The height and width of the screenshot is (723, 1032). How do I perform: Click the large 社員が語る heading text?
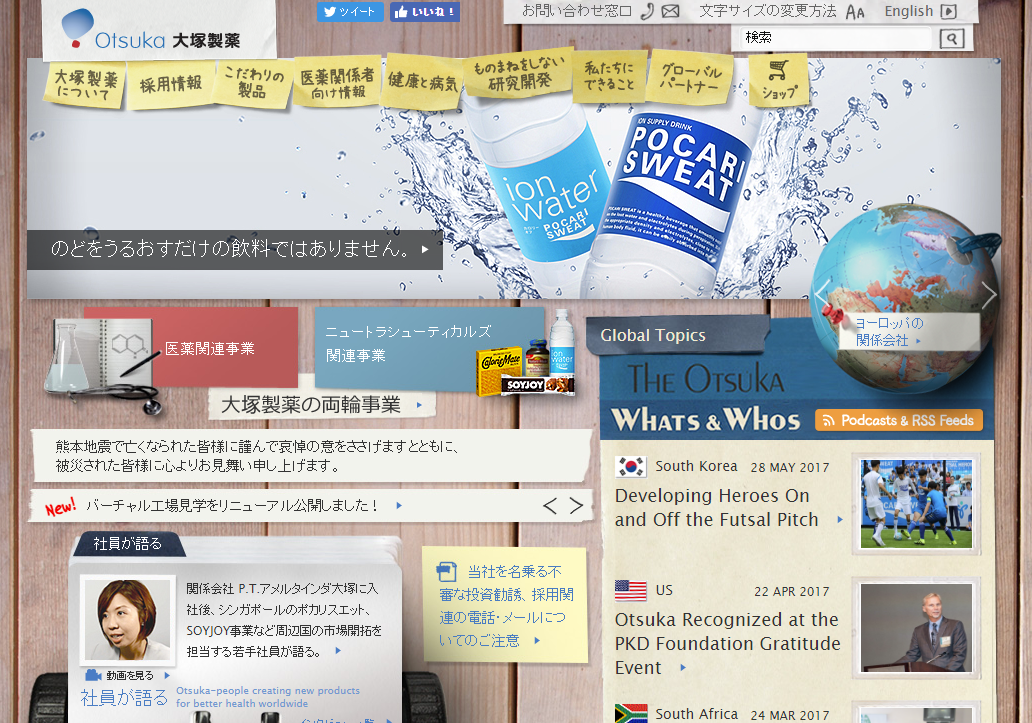[124, 697]
